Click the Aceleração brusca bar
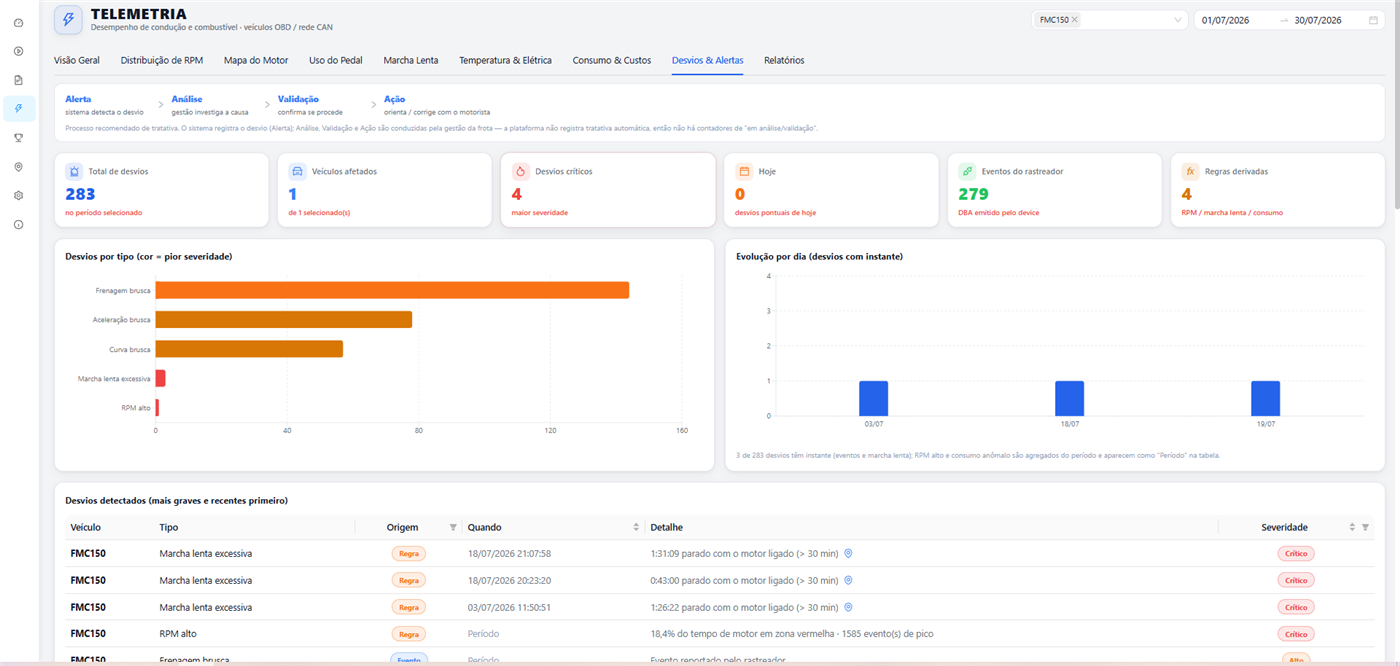The height and width of the screenshot is (666, 1400). [x=284, y=320]
